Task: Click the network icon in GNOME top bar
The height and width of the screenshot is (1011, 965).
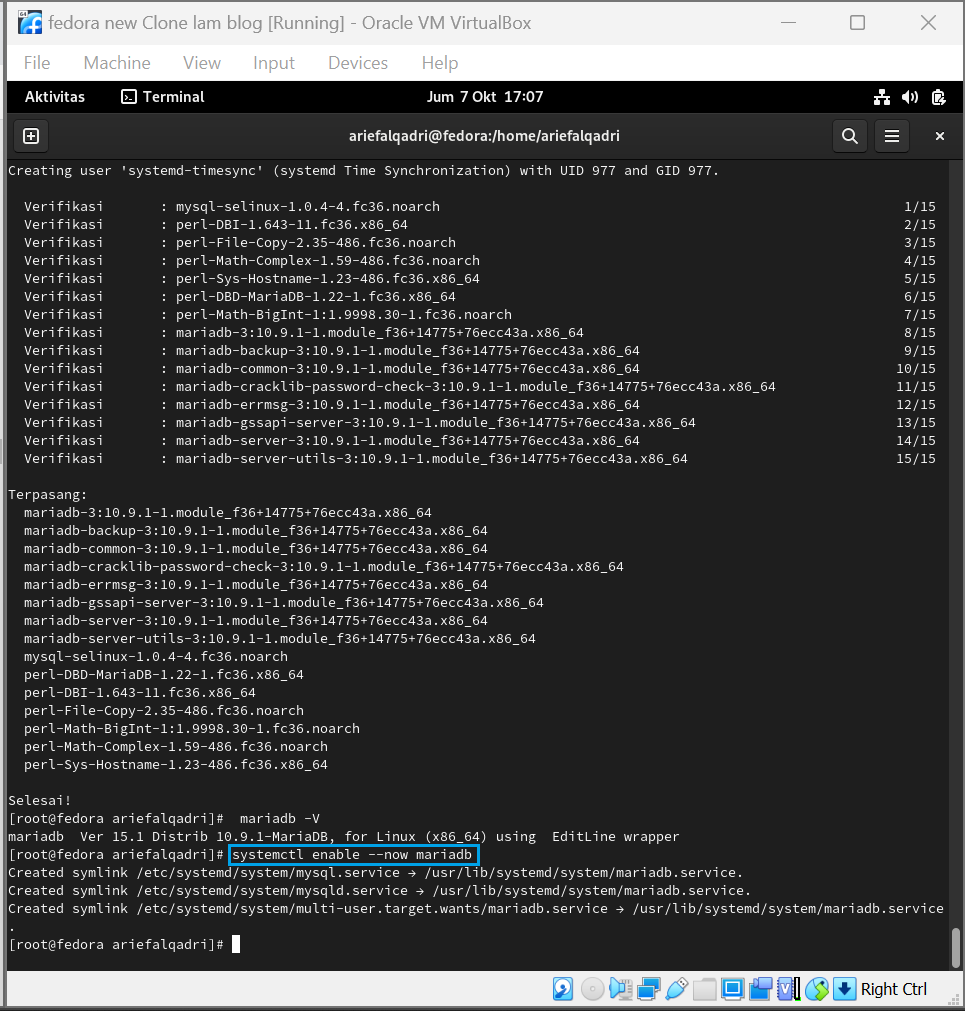Action: (882, 97)
